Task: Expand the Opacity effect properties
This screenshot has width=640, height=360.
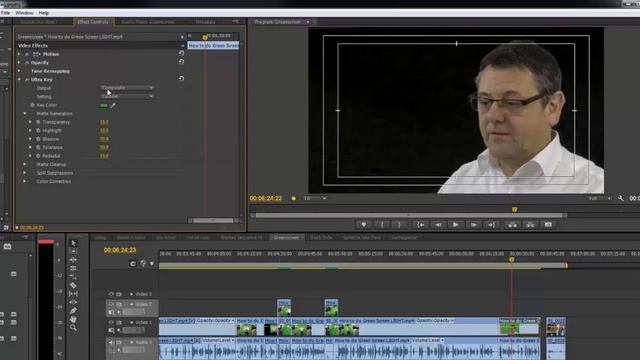Action: (x=19, y=62)
